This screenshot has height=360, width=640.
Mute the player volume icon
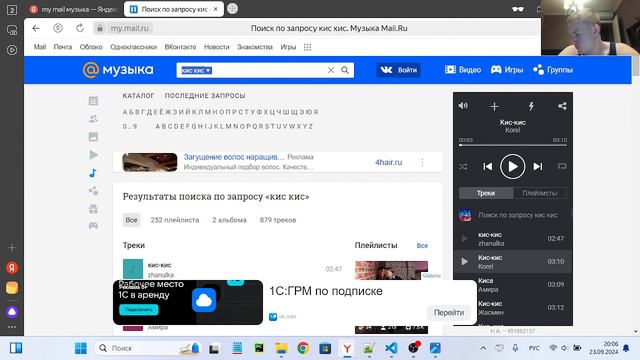click(x=463, y=106)
